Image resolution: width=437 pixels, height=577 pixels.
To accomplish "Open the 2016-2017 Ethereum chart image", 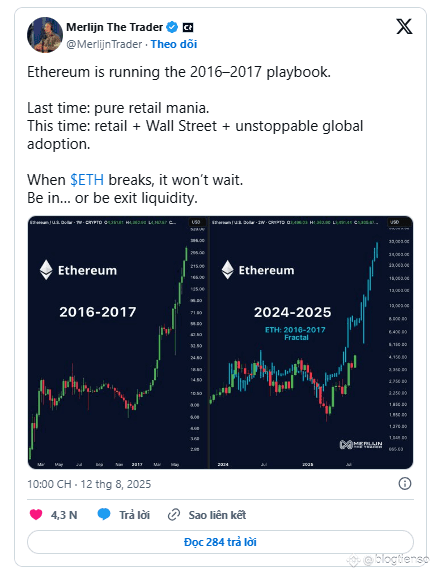I will tap(118, 342).
